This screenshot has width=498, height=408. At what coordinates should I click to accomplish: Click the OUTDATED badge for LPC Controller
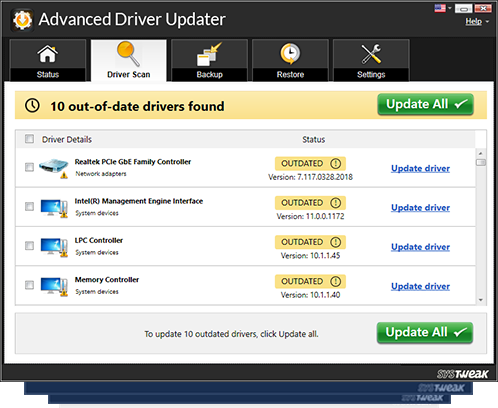310,242
